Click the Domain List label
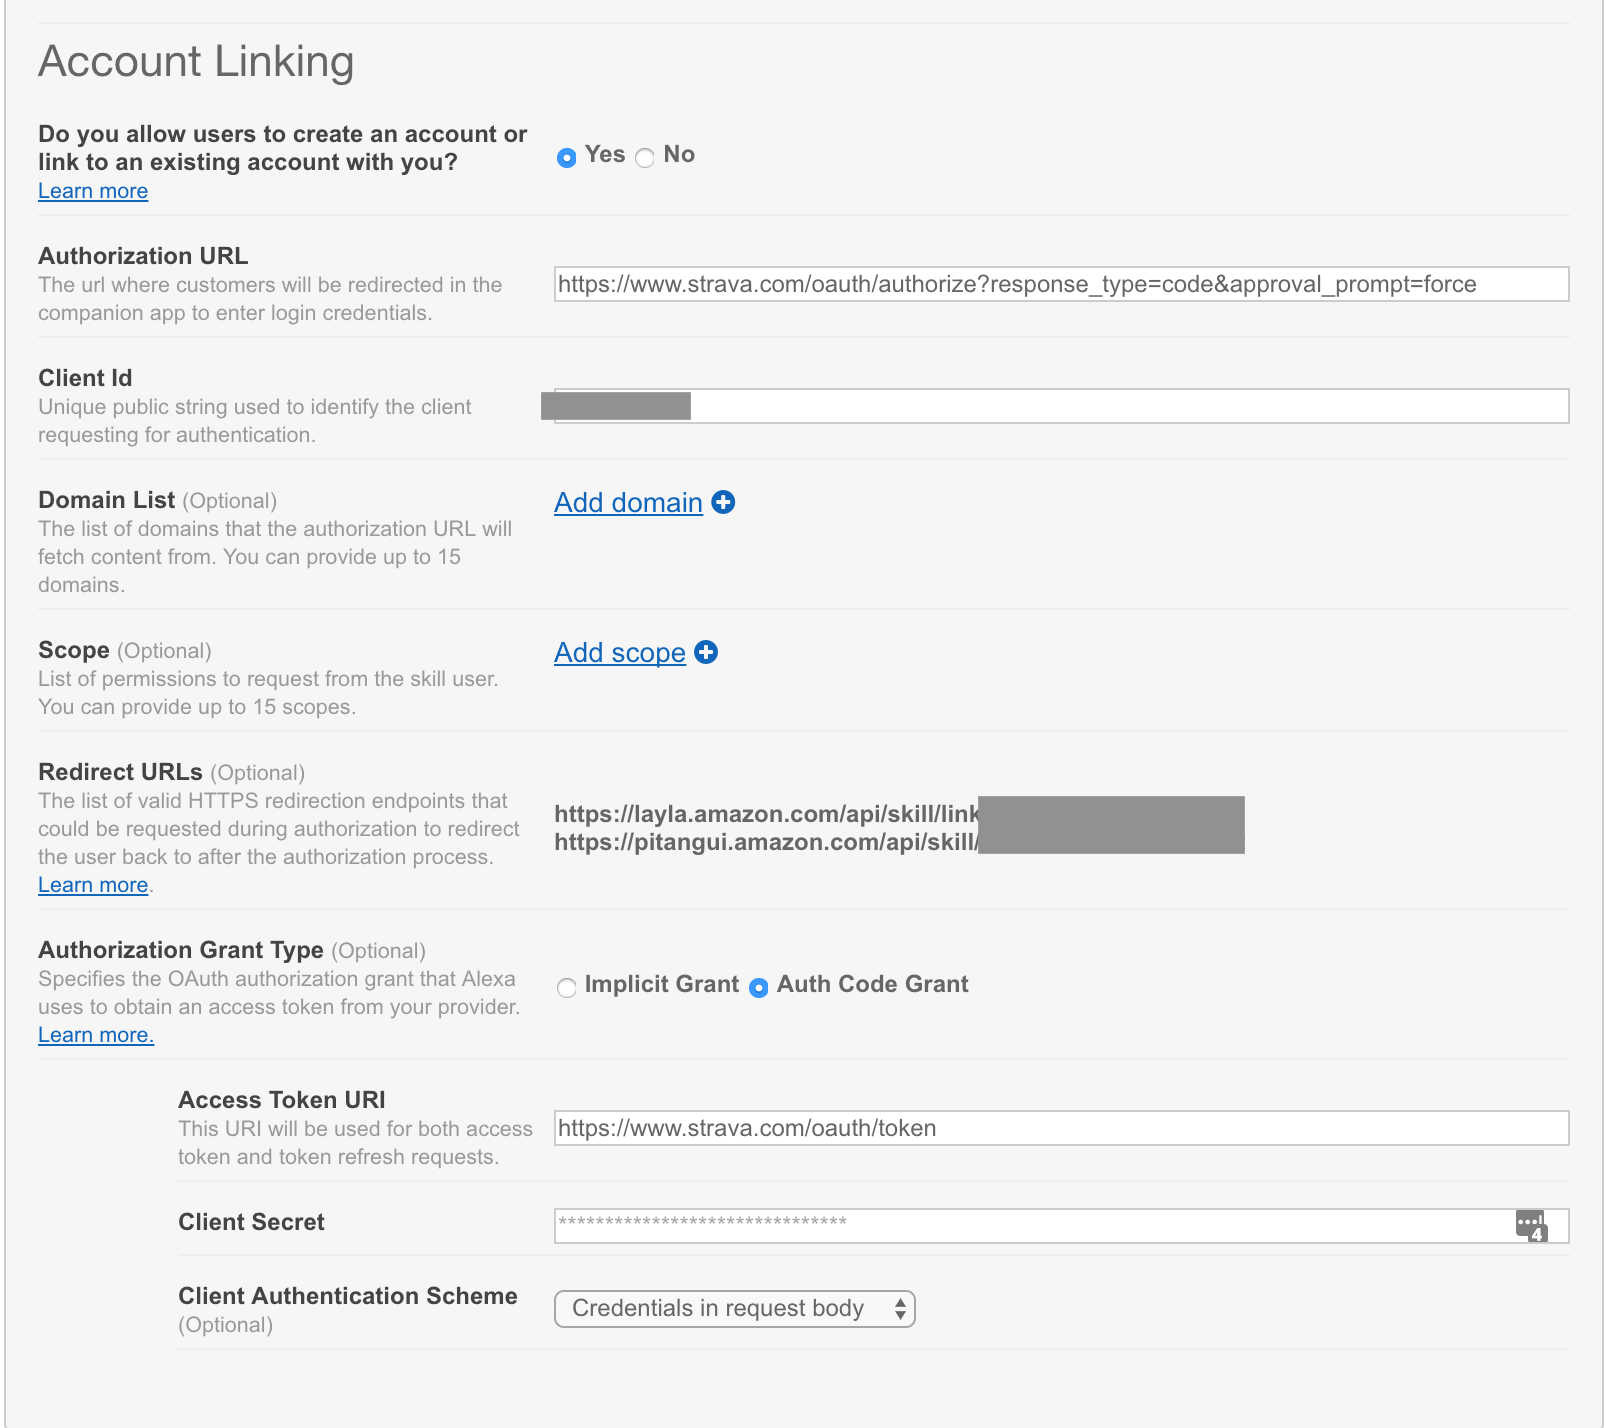1606x1428 pixels. [x=106, y=500]
